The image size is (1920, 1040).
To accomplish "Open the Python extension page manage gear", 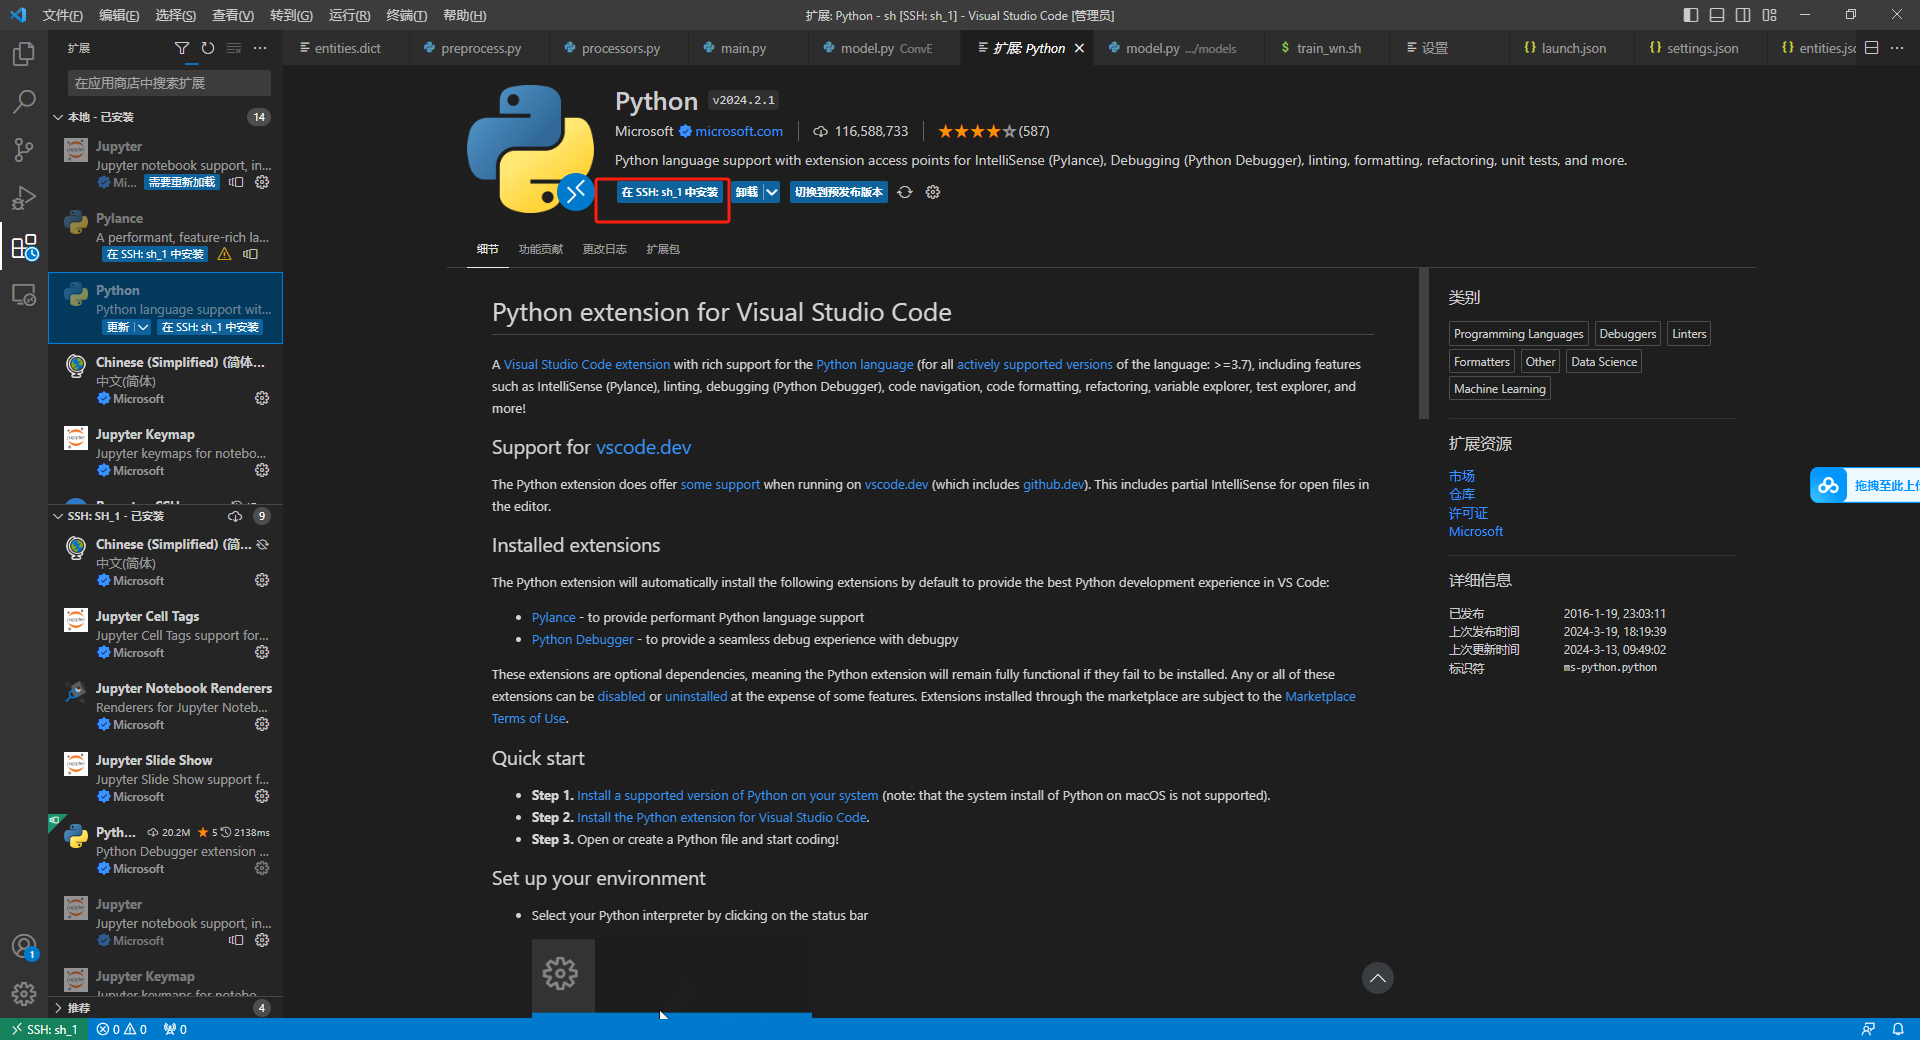I will click(x=933, y=192).
